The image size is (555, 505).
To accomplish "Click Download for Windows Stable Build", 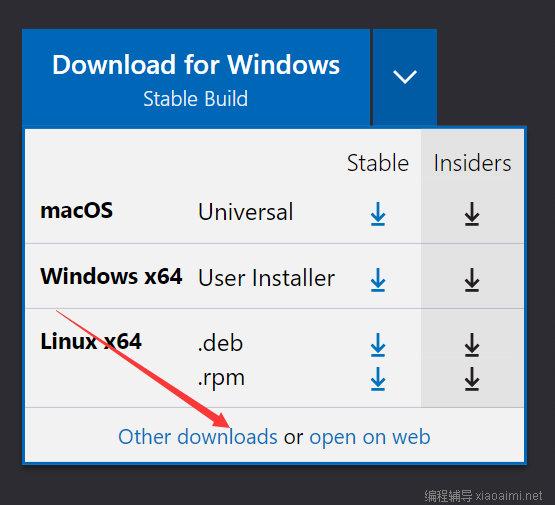I will (x=196, y=77).
